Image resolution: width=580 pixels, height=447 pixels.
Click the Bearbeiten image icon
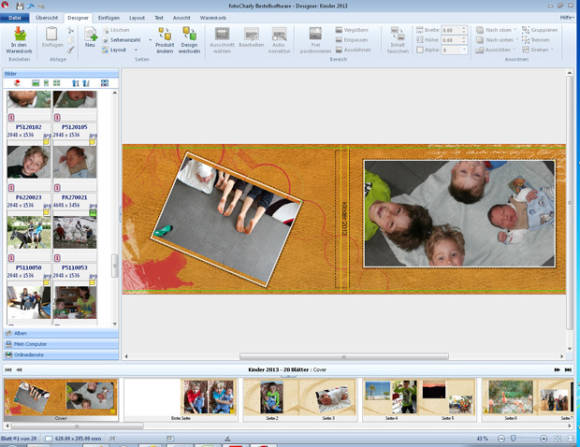point(251,34)
